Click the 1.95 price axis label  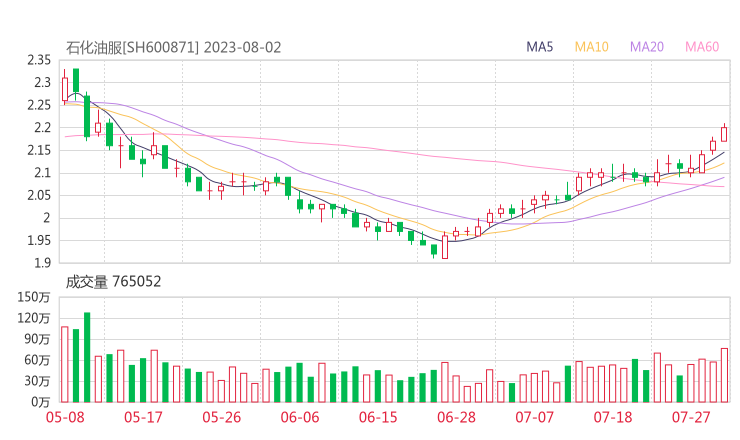tap(39, 241)
